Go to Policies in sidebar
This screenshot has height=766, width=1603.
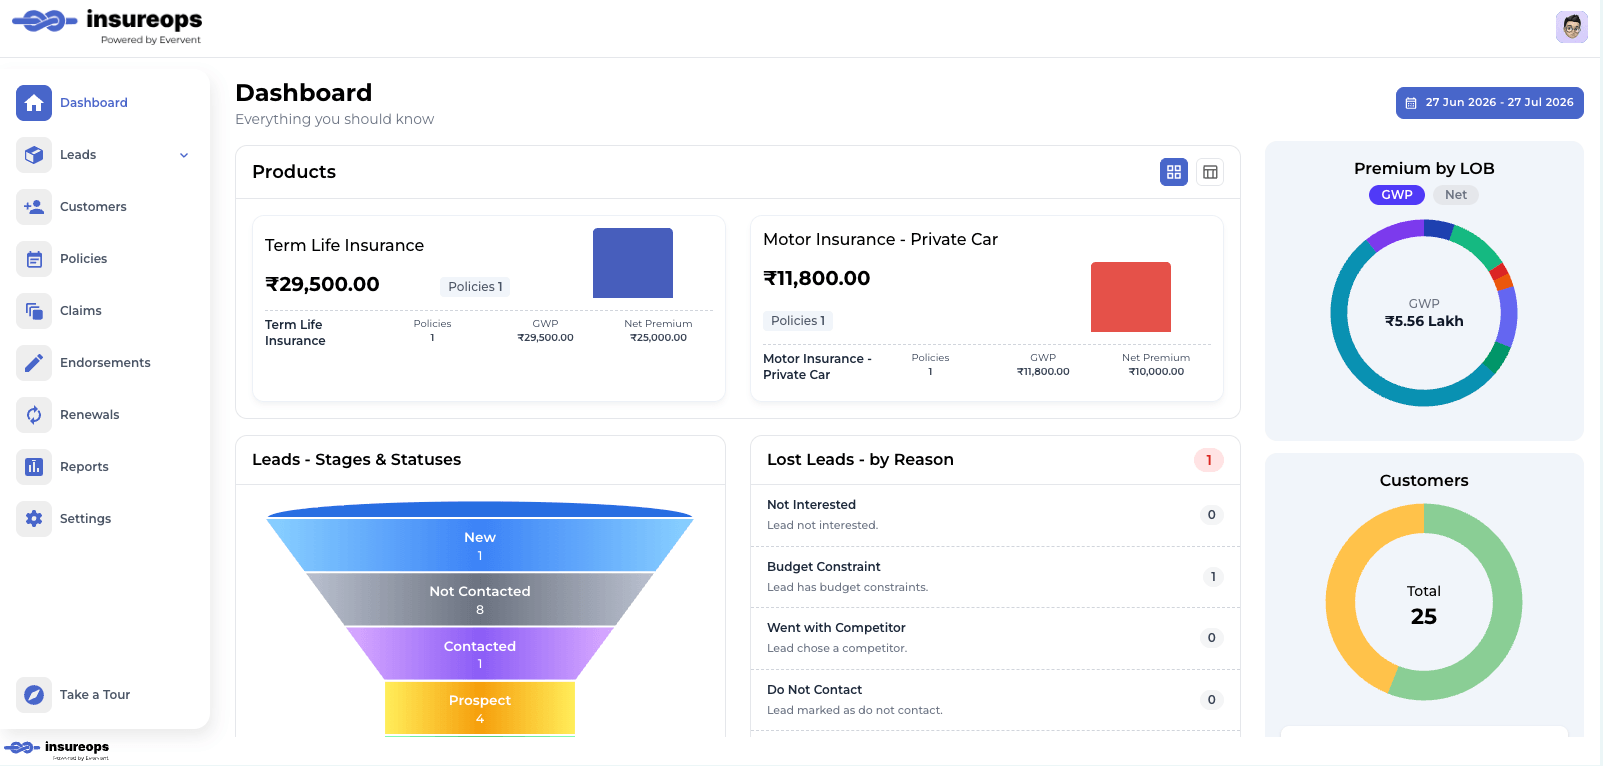[83, 259]
